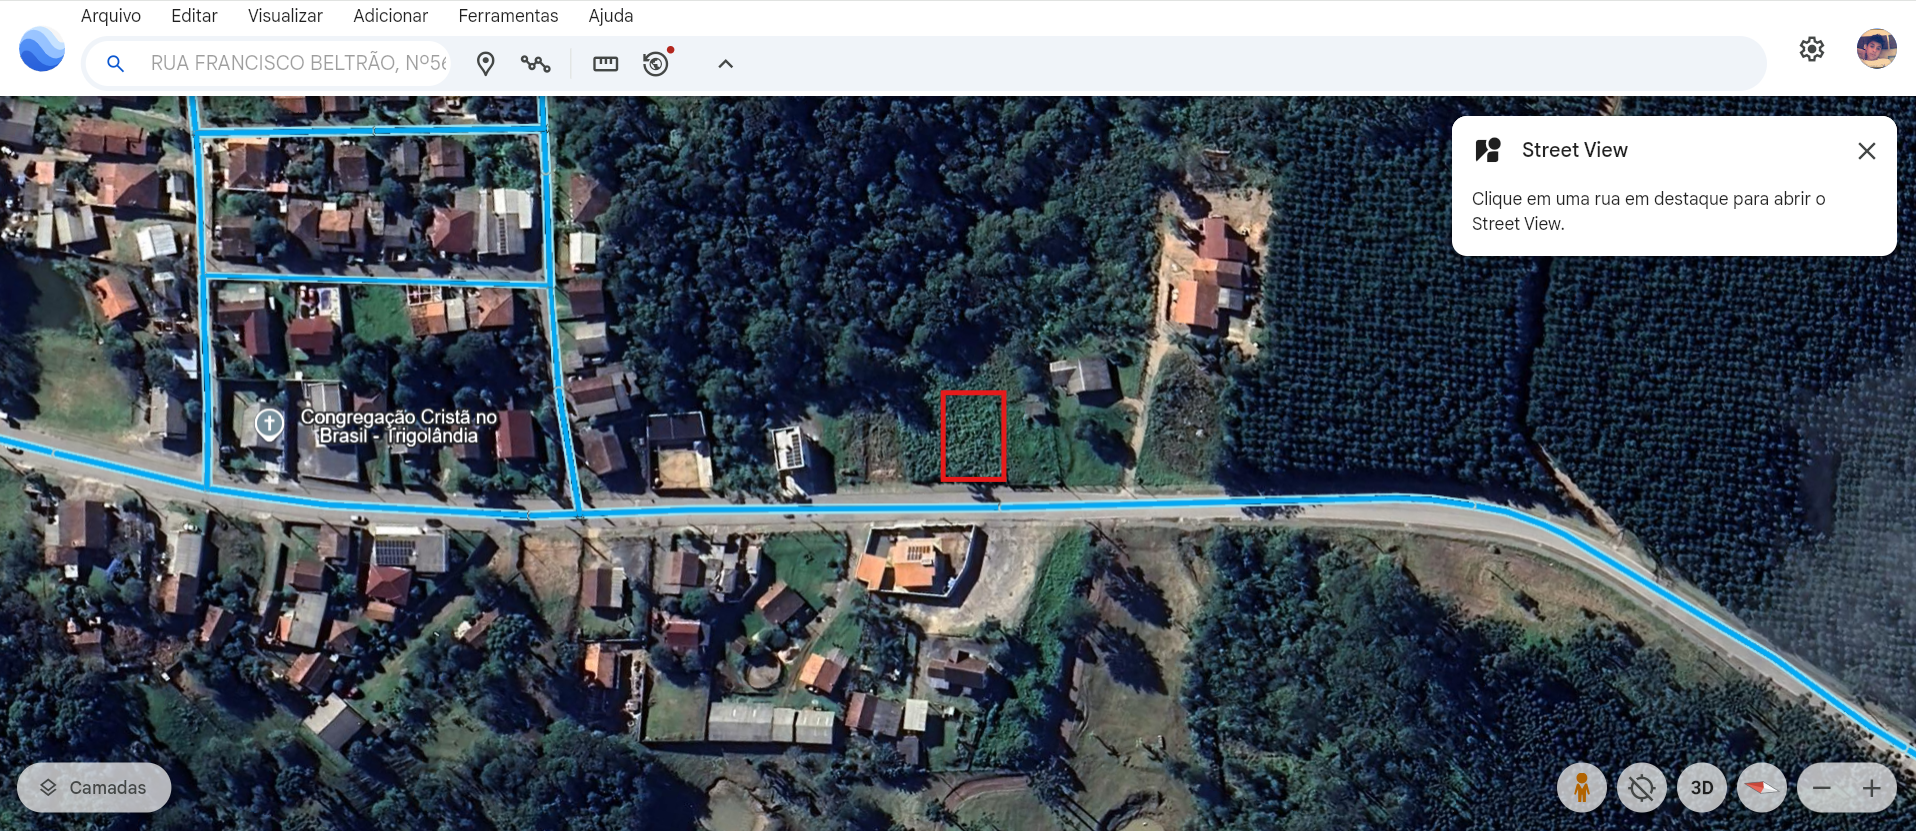Screen dimensions: 1916x831
Task: Open the ruler measurement tool
Action: (605, 64)
